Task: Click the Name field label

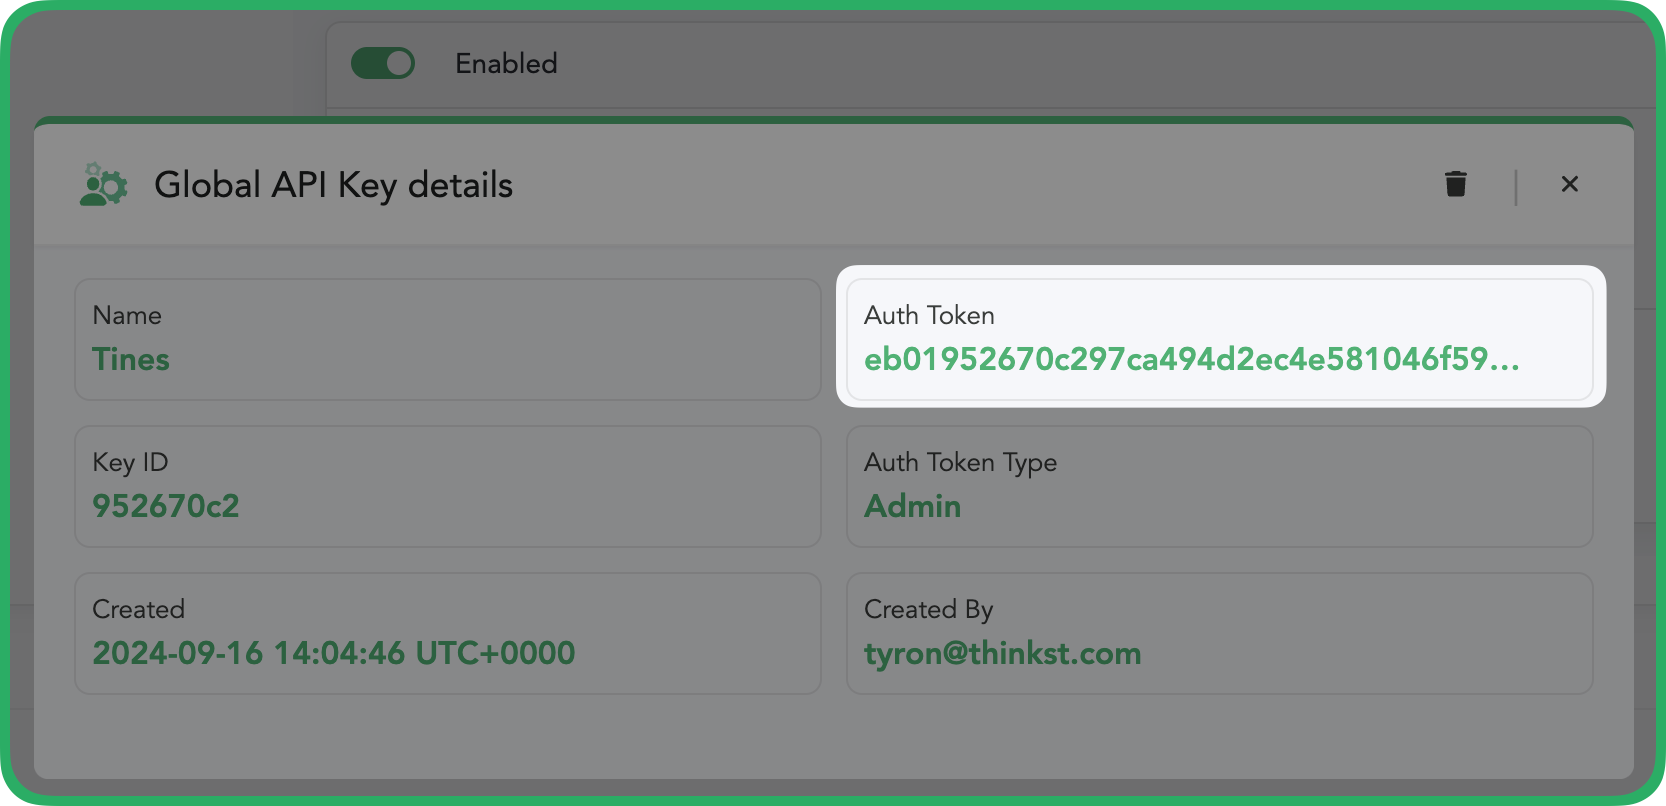Action: point(127,316)
